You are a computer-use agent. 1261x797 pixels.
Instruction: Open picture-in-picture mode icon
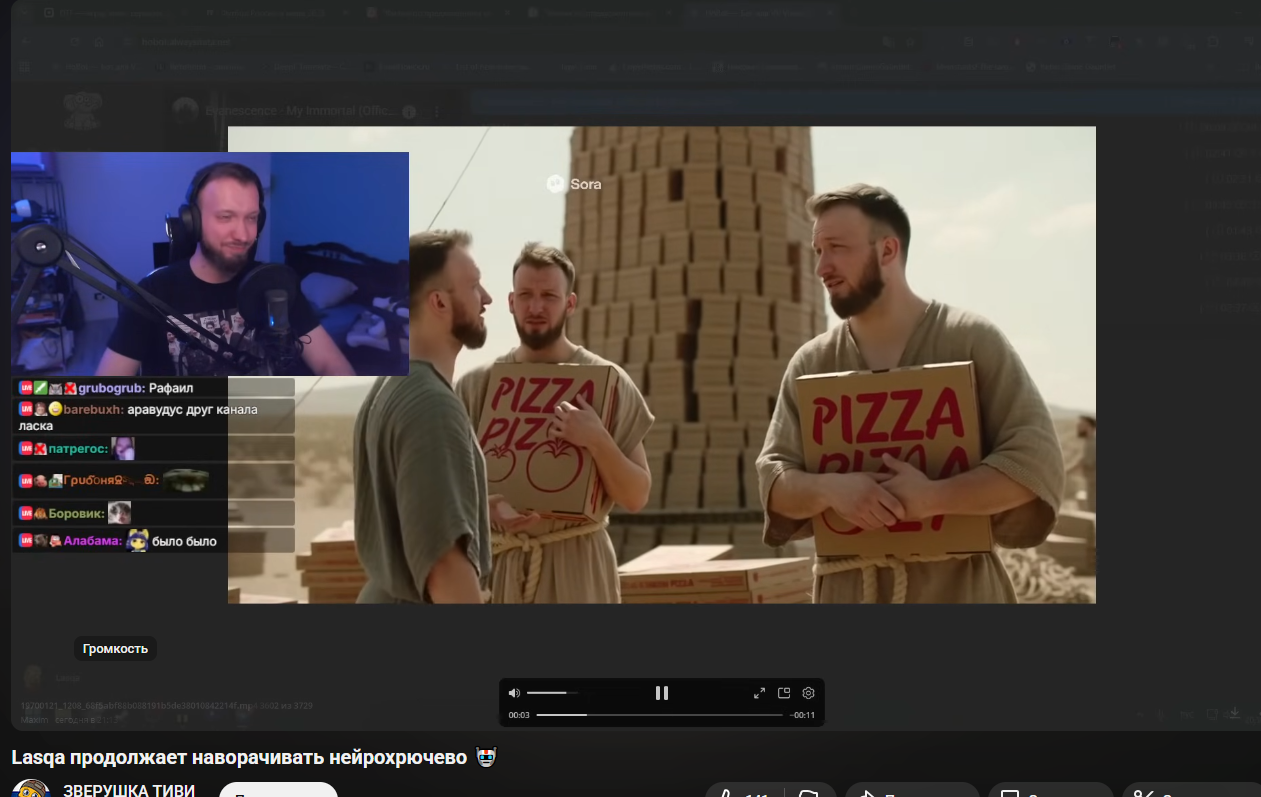point(784,693)
